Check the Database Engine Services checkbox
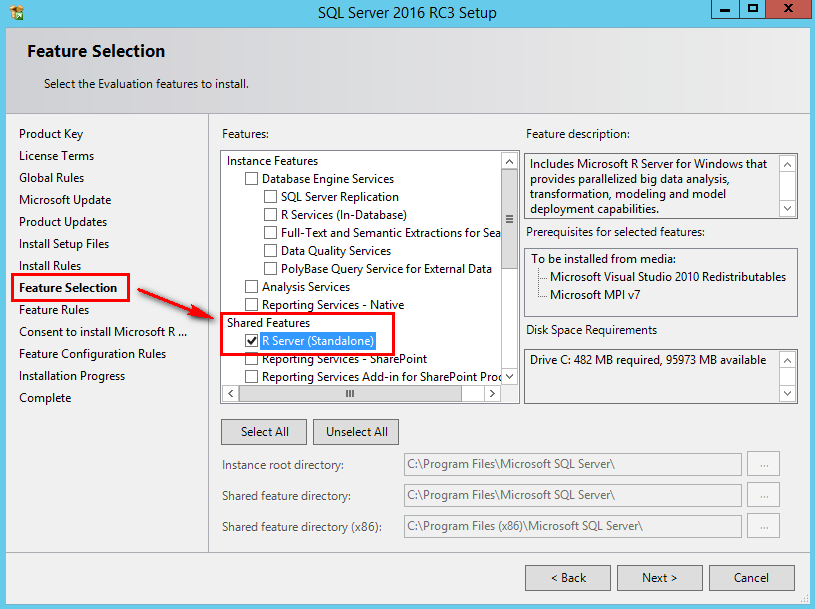 point(252,179)
